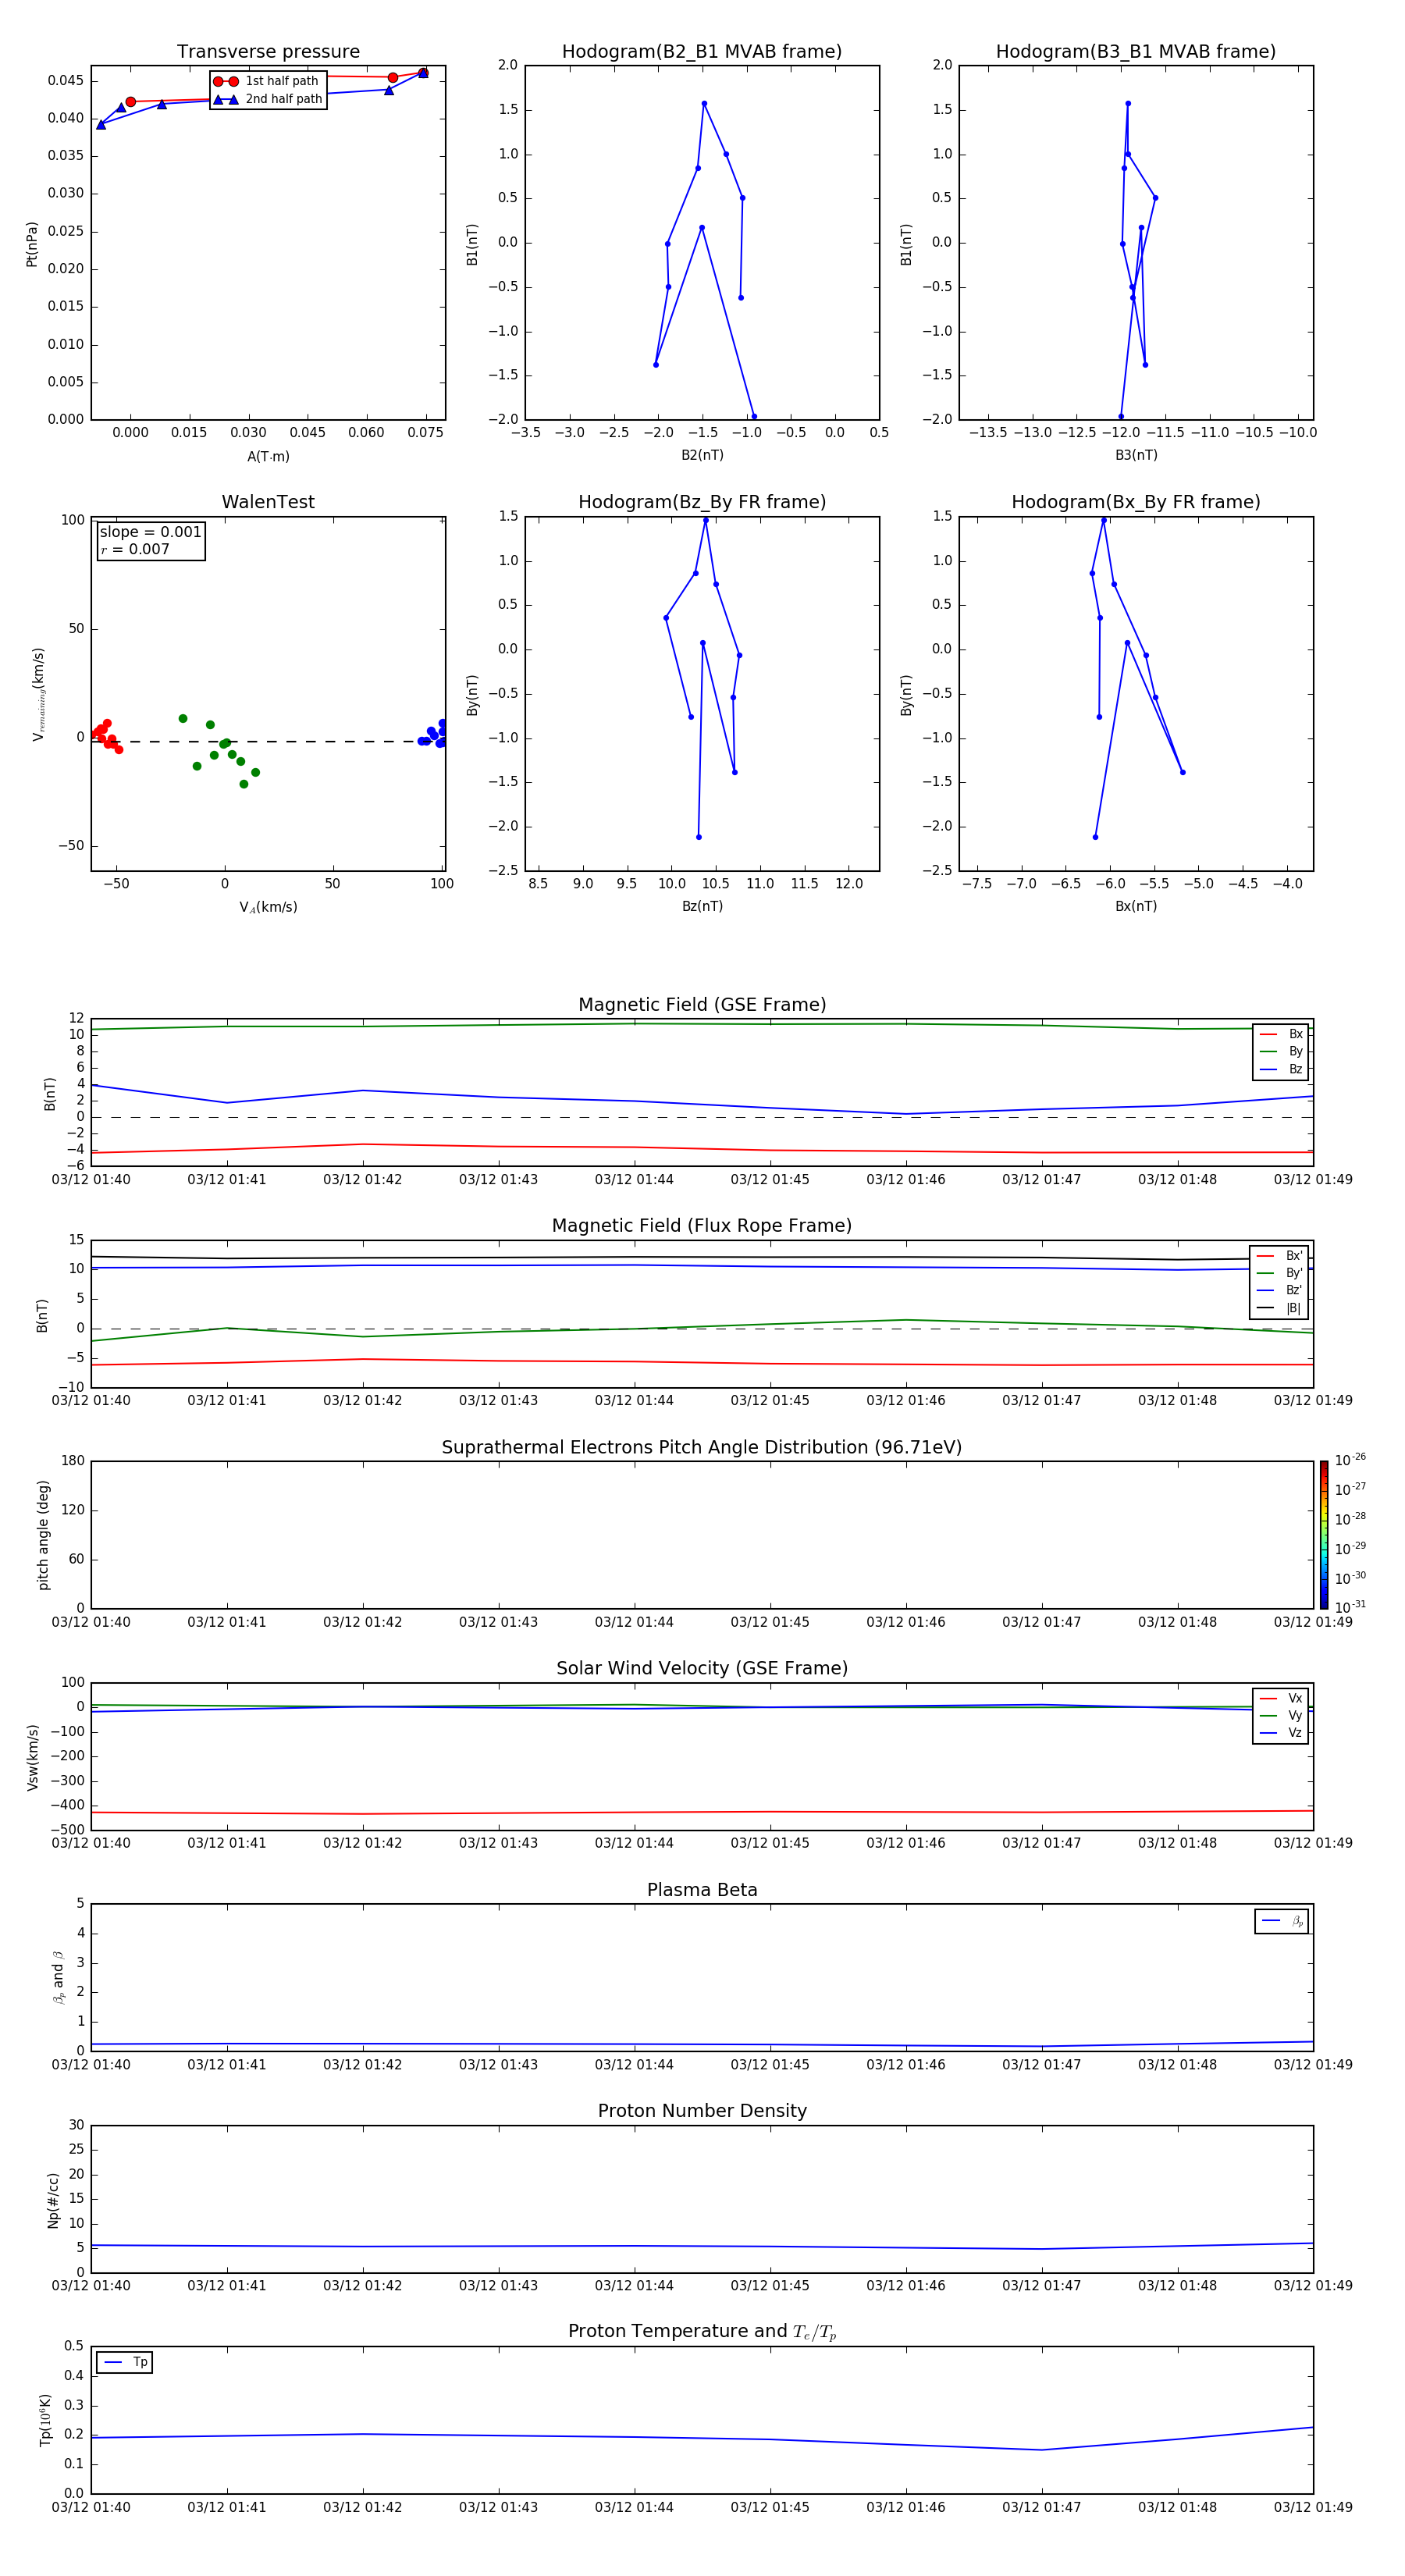The image size is (1405, 2576).
Task: Click the 'Bx(nT)' x-axis label
Action: tap(1136, 906)
